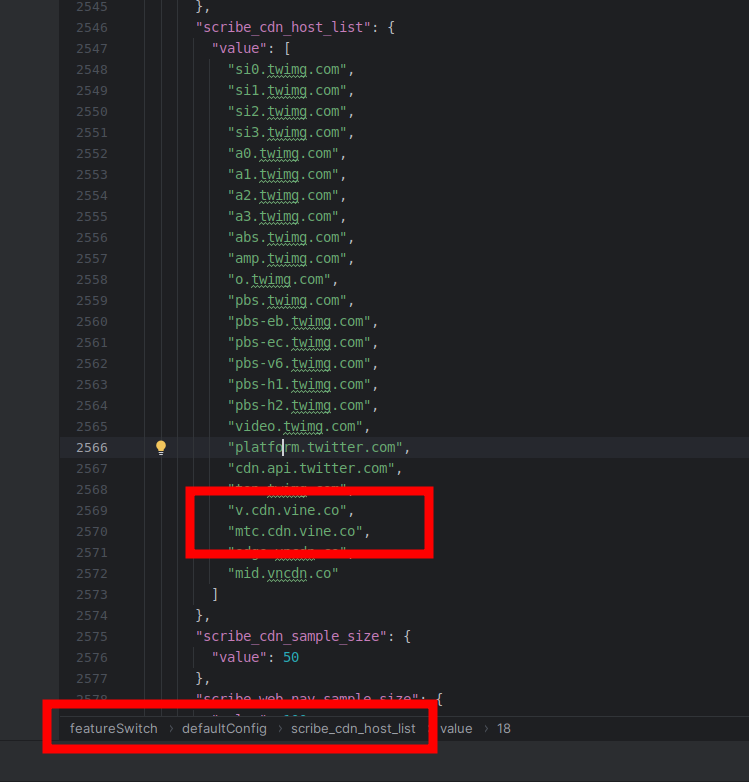Click the "a1.twimg.com" string

coord(283,175)
